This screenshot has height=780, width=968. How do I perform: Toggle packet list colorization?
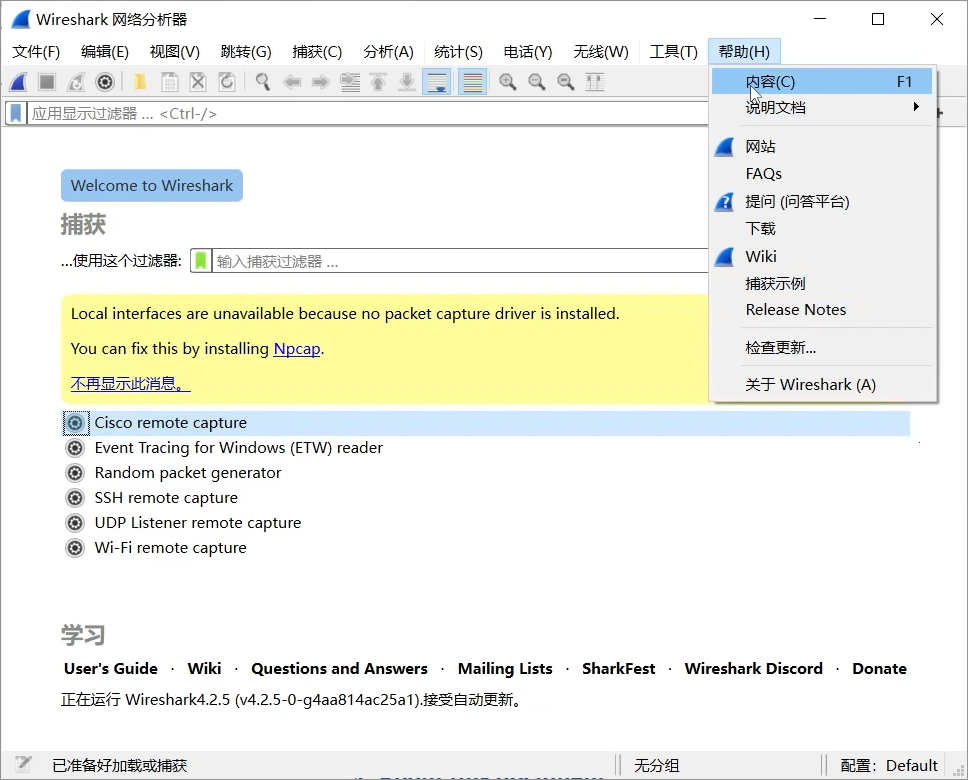[473, 82]
